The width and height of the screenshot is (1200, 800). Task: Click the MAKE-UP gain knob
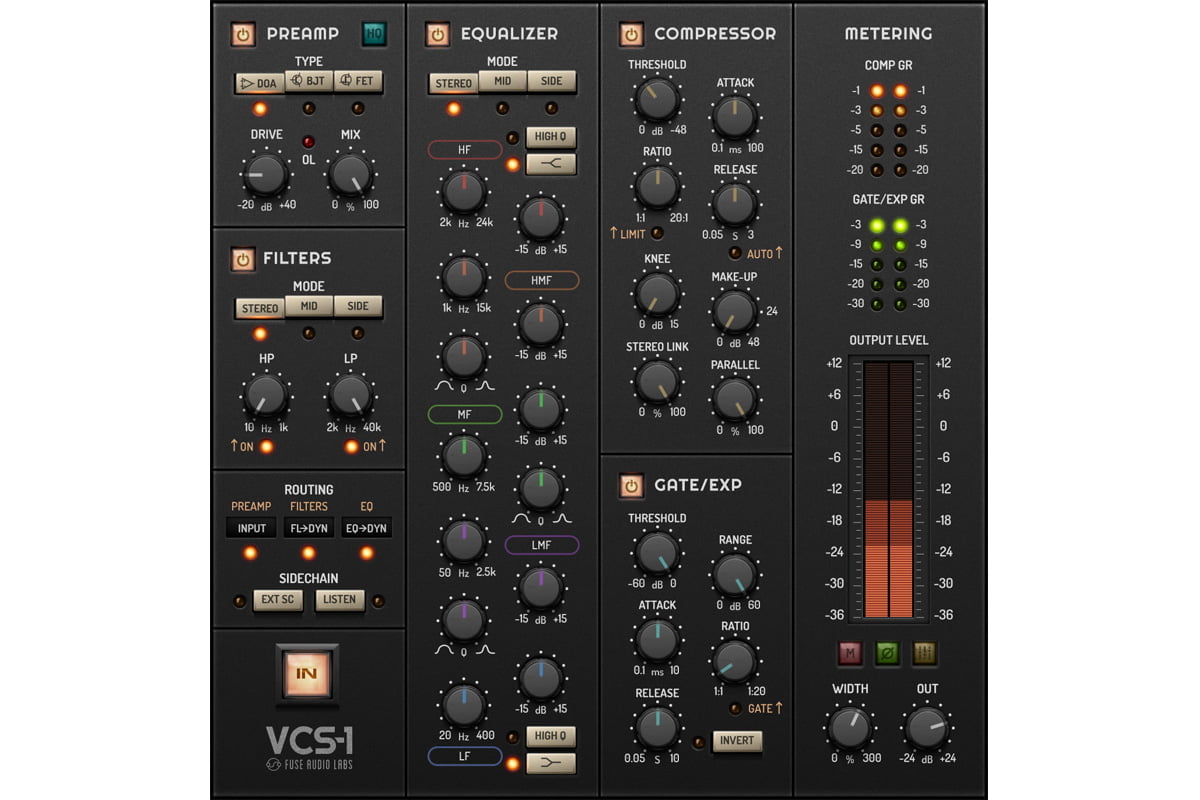click(735, 312)
